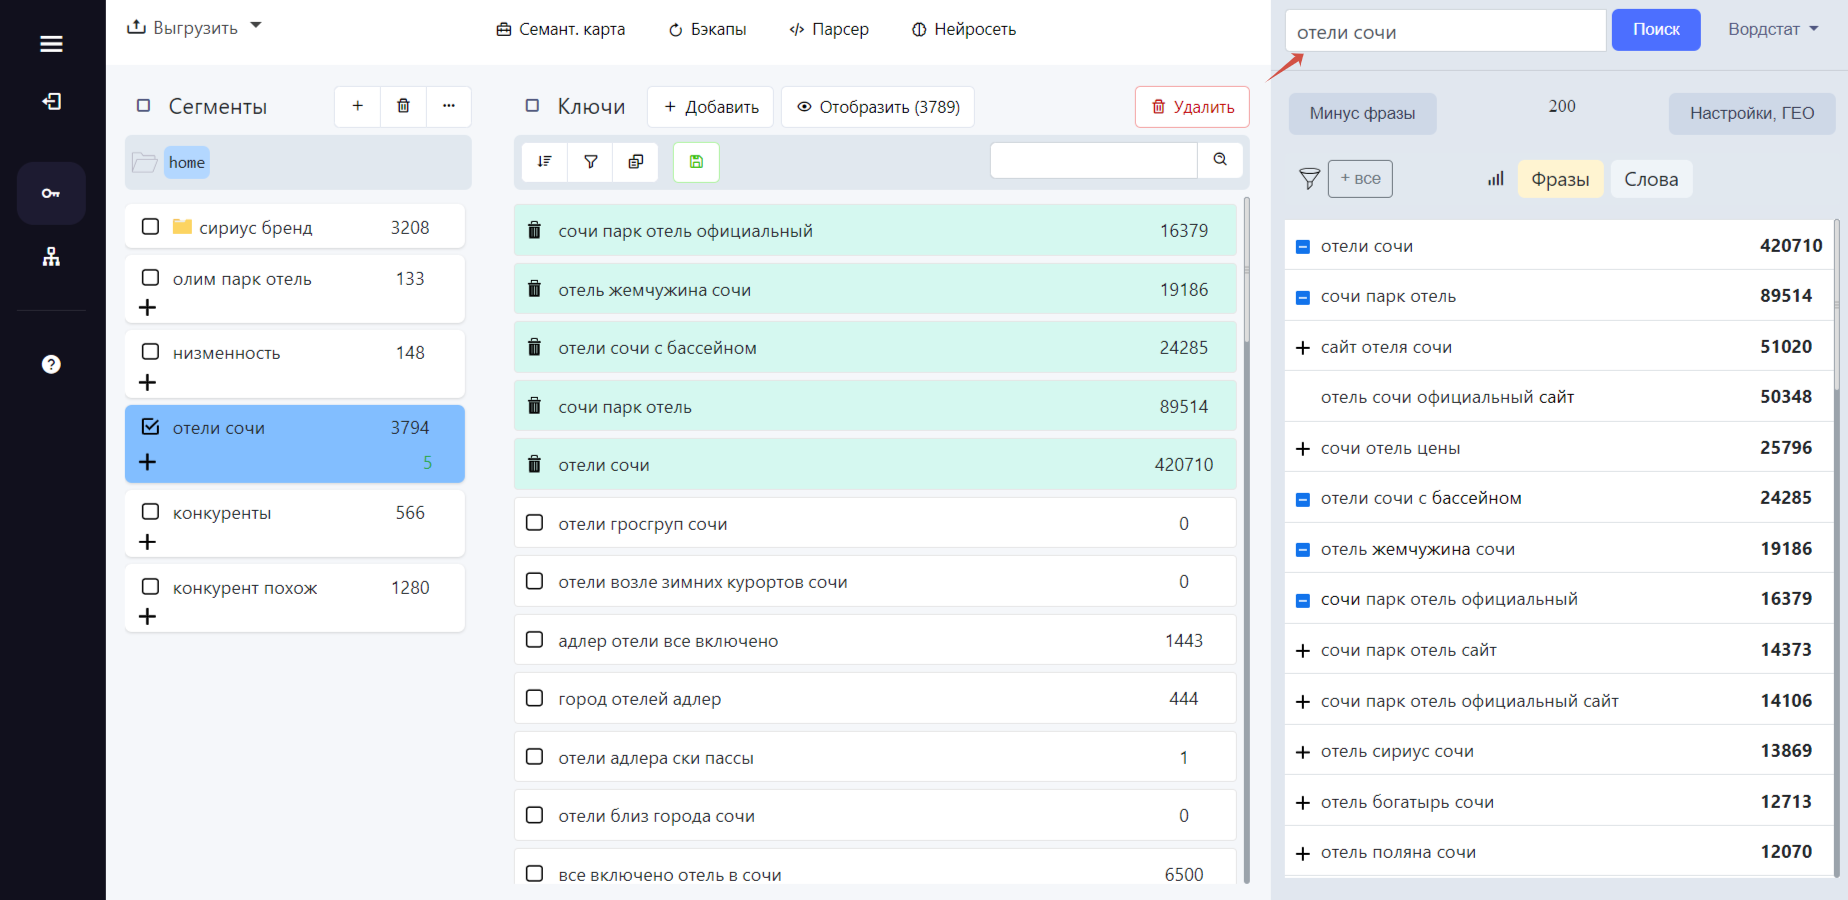Click the blue Поиск button

(1656, 30)
